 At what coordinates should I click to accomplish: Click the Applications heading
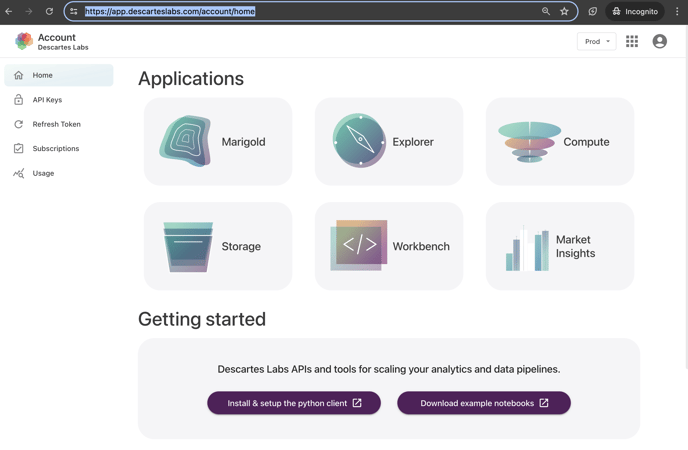click(x=191, y=79)
